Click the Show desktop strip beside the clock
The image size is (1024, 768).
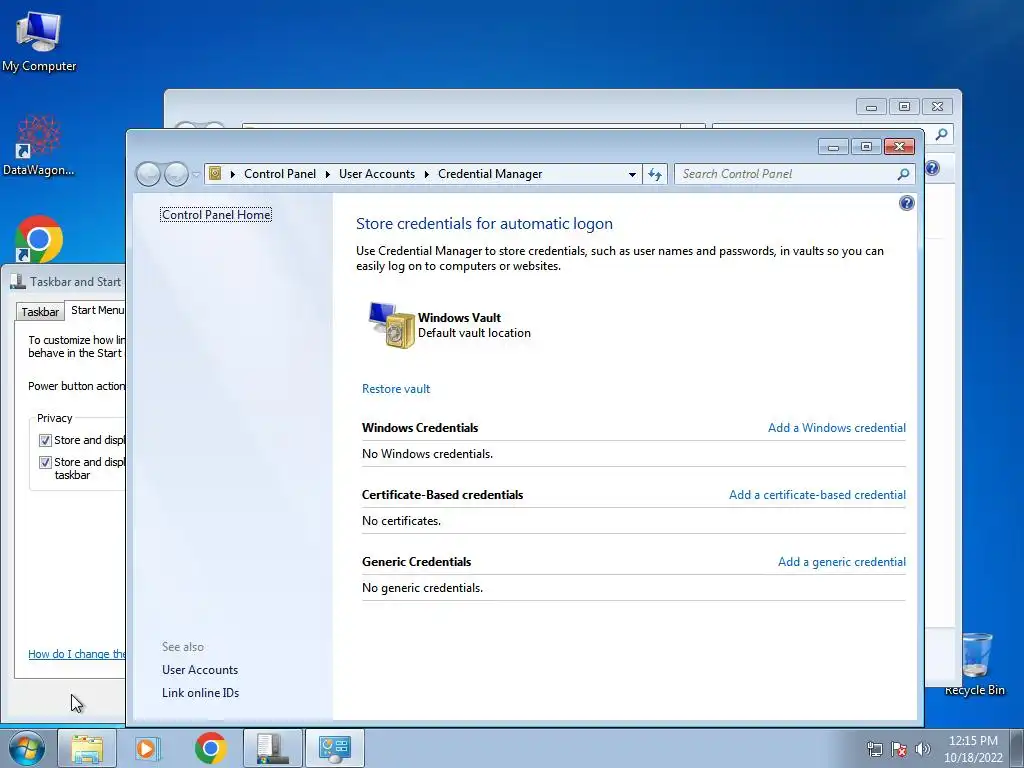click(x=1017, y=748)
